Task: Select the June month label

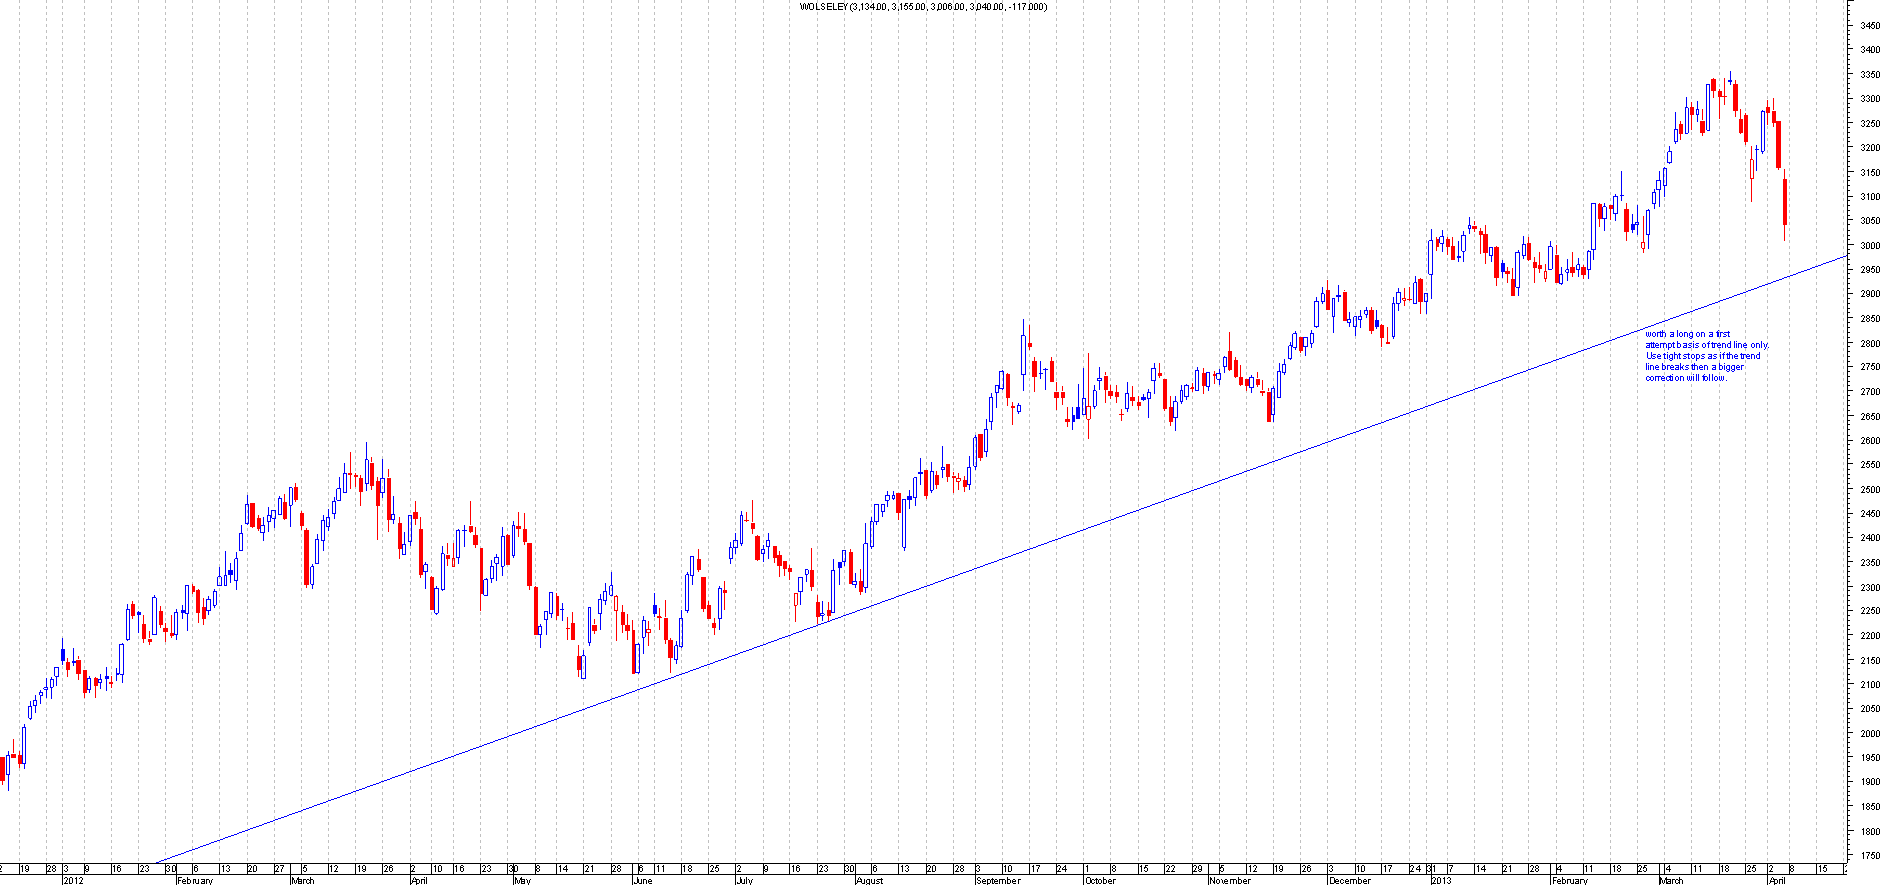Action: (642, 881)
